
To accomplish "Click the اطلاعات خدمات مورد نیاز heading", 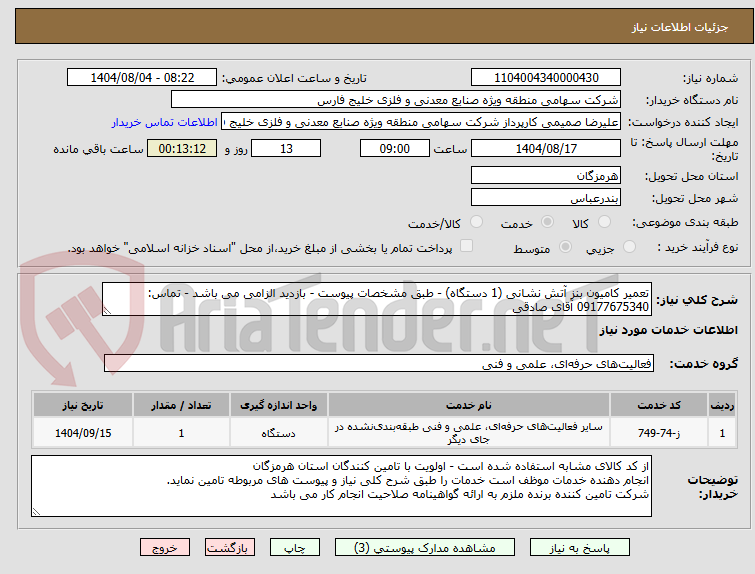I will coord(668,330).
